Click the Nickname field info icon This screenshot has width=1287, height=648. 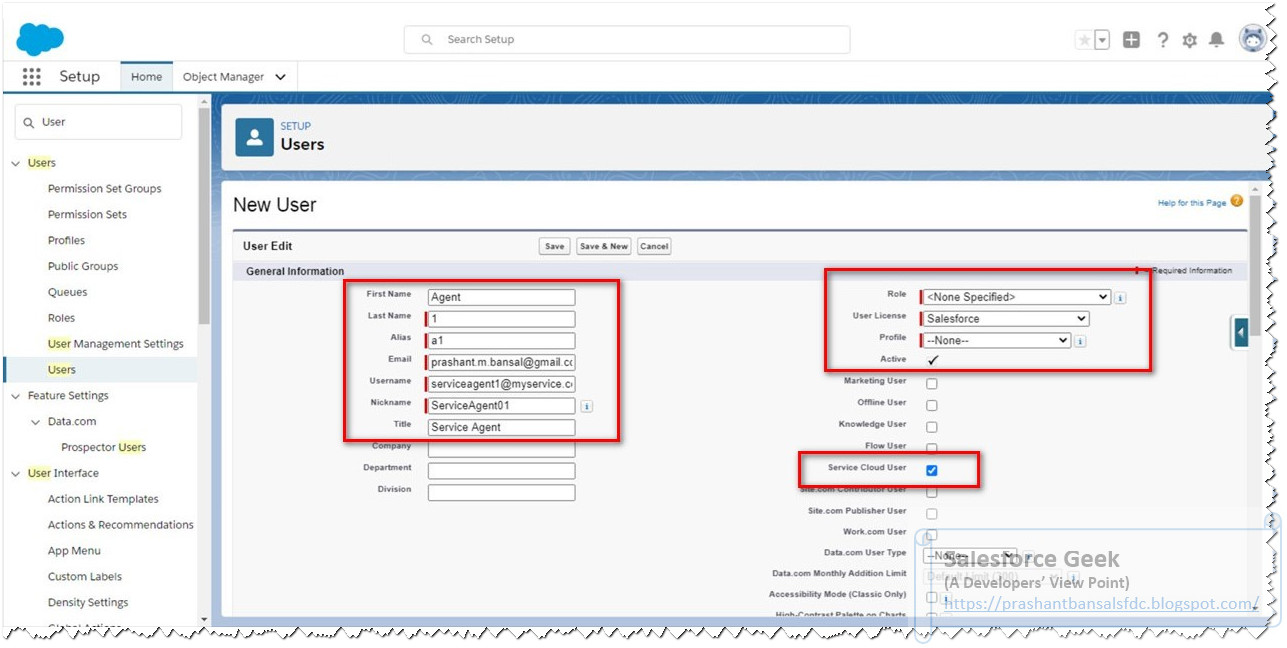click(x=586, y=406)
